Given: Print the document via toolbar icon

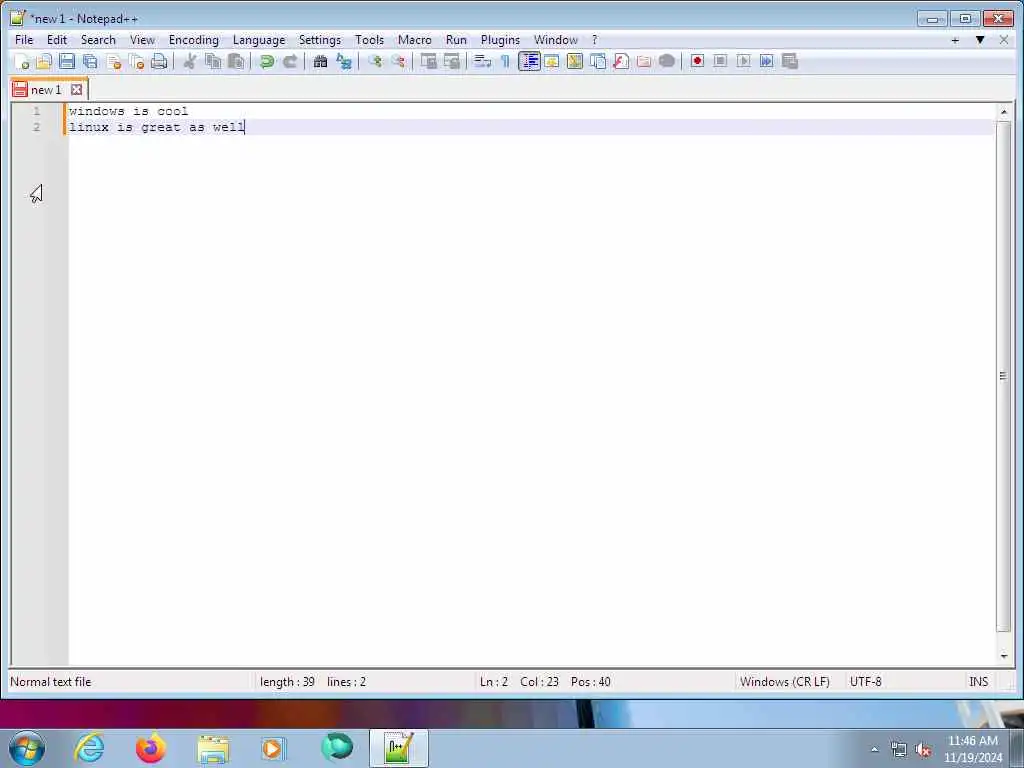Looking at the screenshot, I should click(x=159, y=62).
